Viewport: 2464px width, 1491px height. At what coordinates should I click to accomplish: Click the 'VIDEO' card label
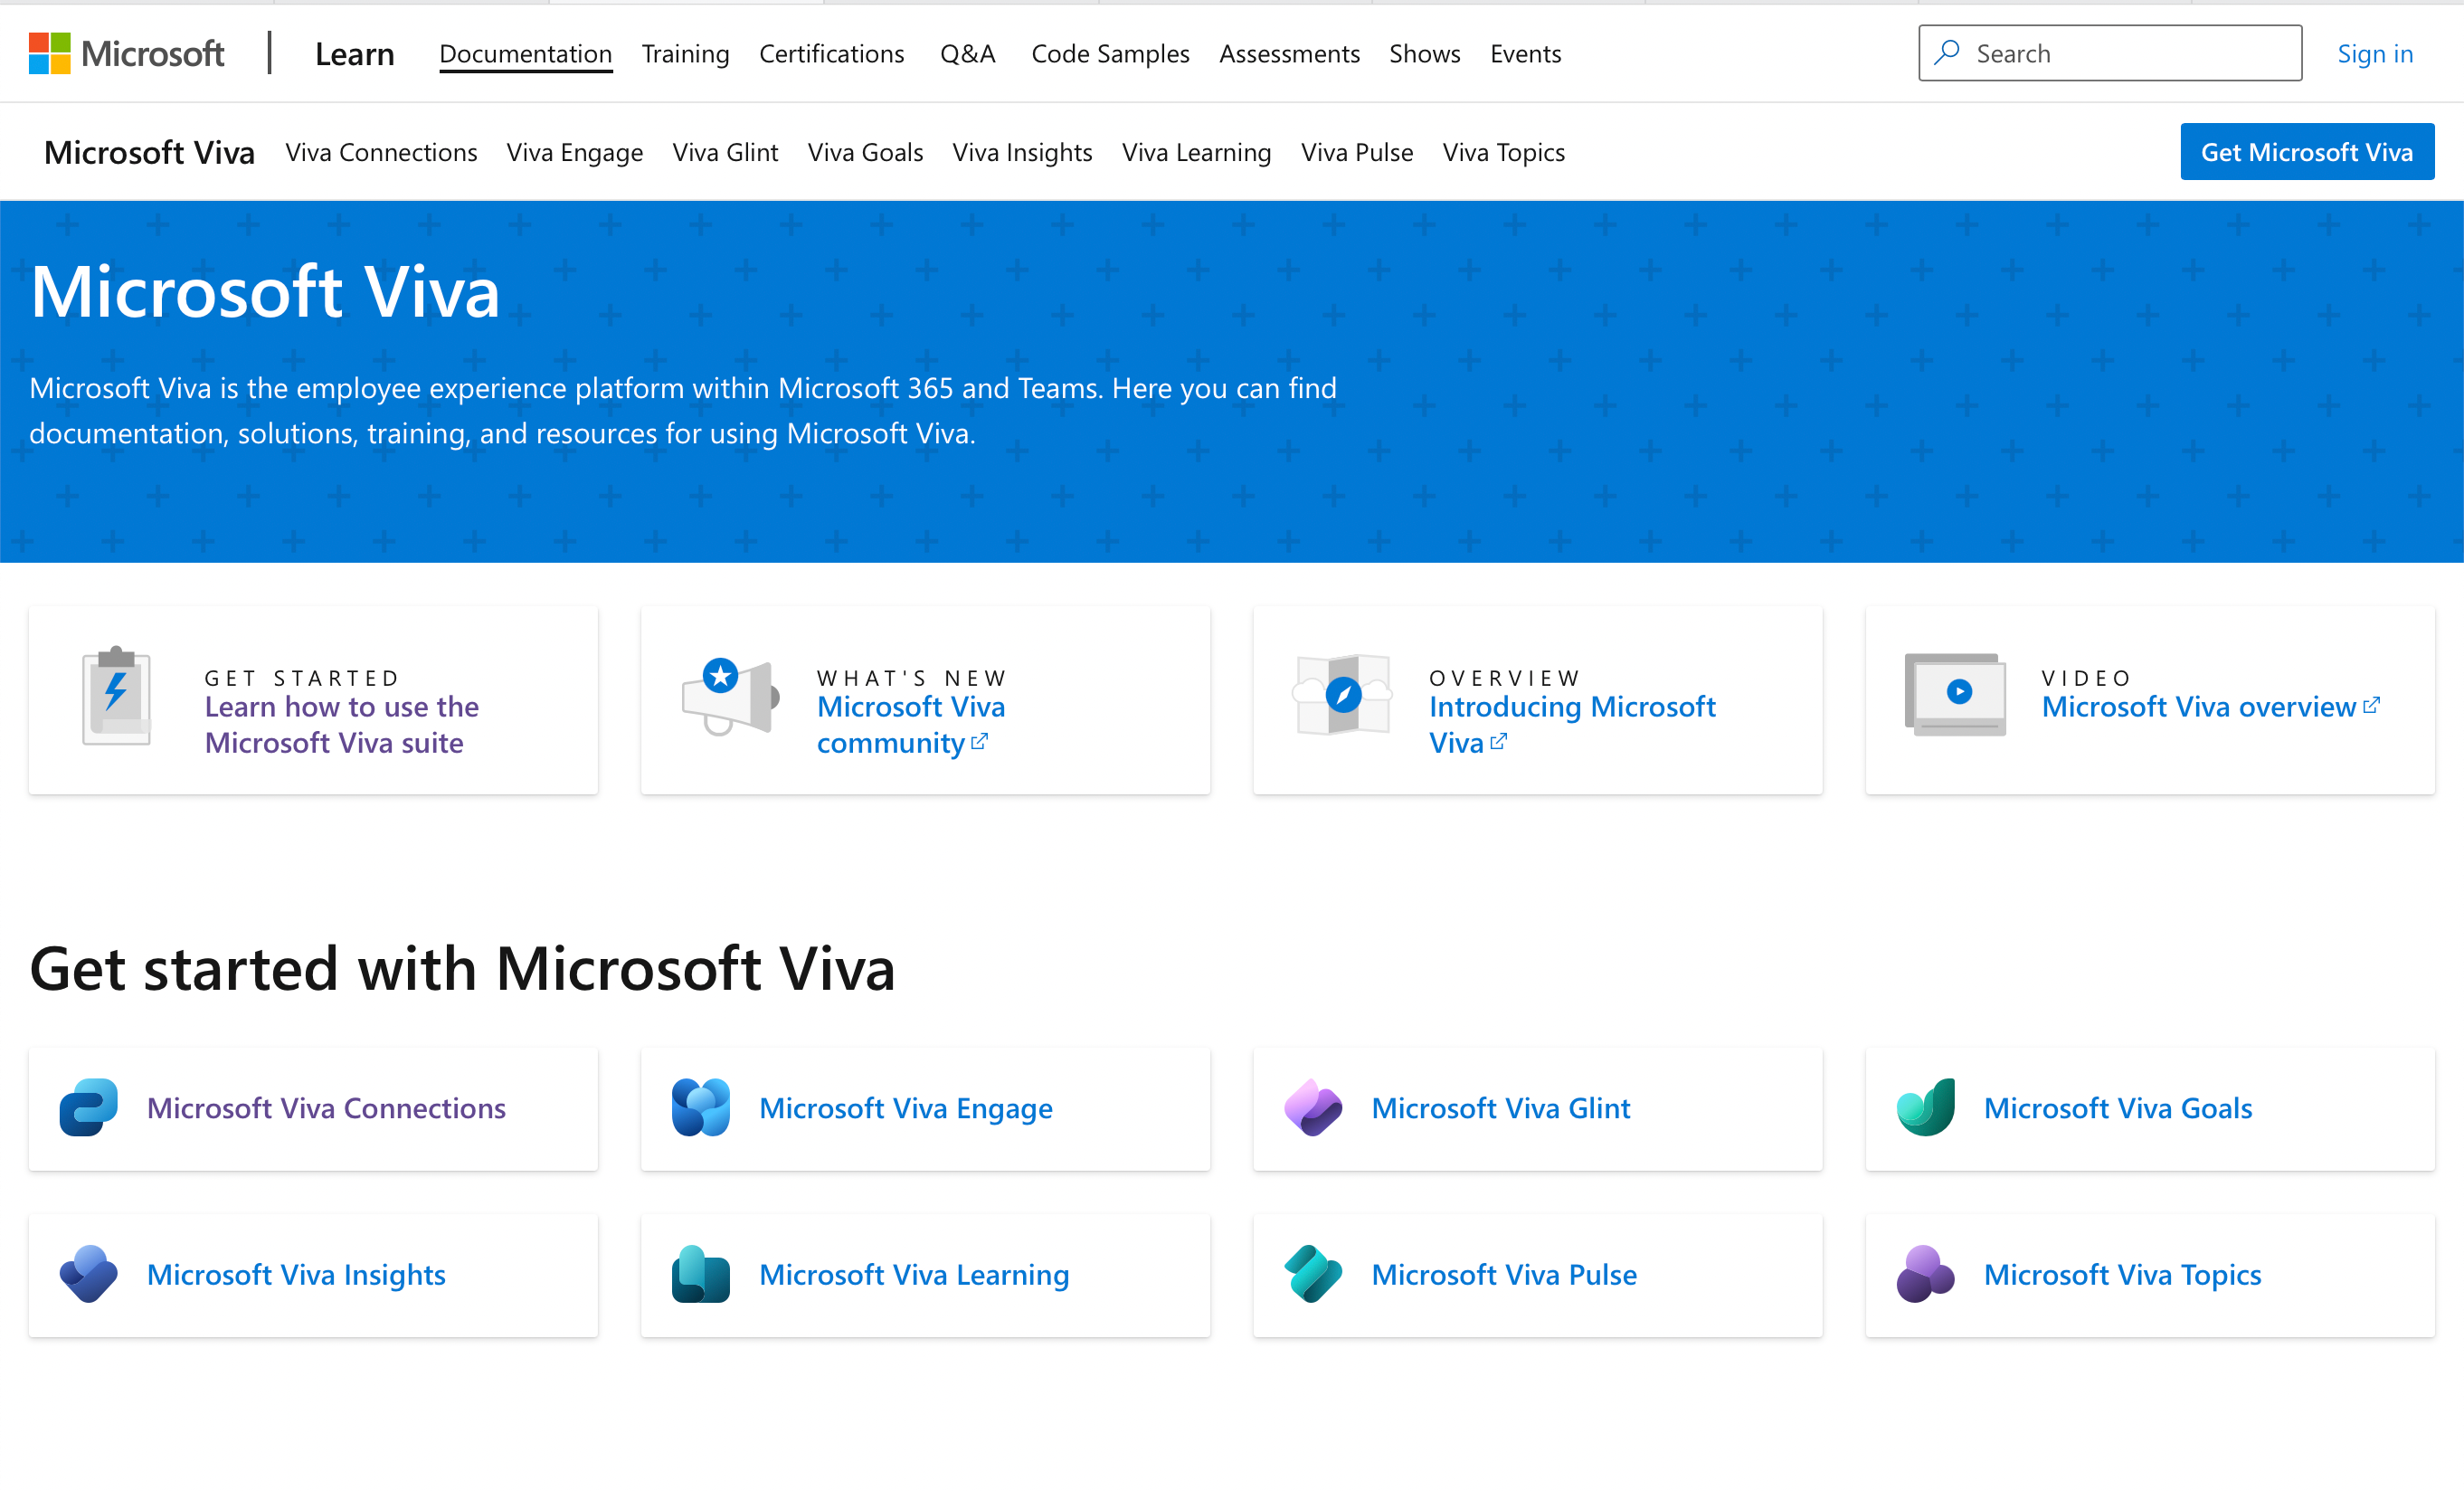tap(2087, 678)
